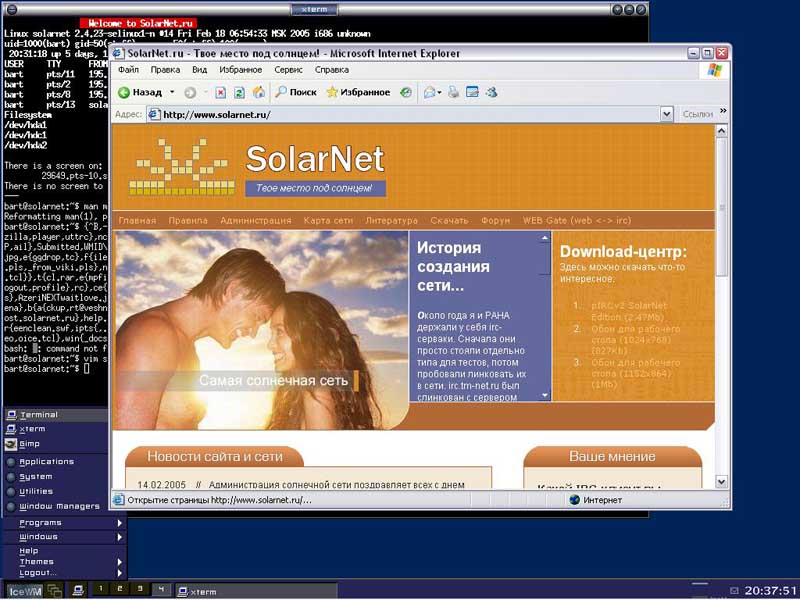Screen dimensions: 800x600
Task: Open the Справка menu
Action: point(332,70)
